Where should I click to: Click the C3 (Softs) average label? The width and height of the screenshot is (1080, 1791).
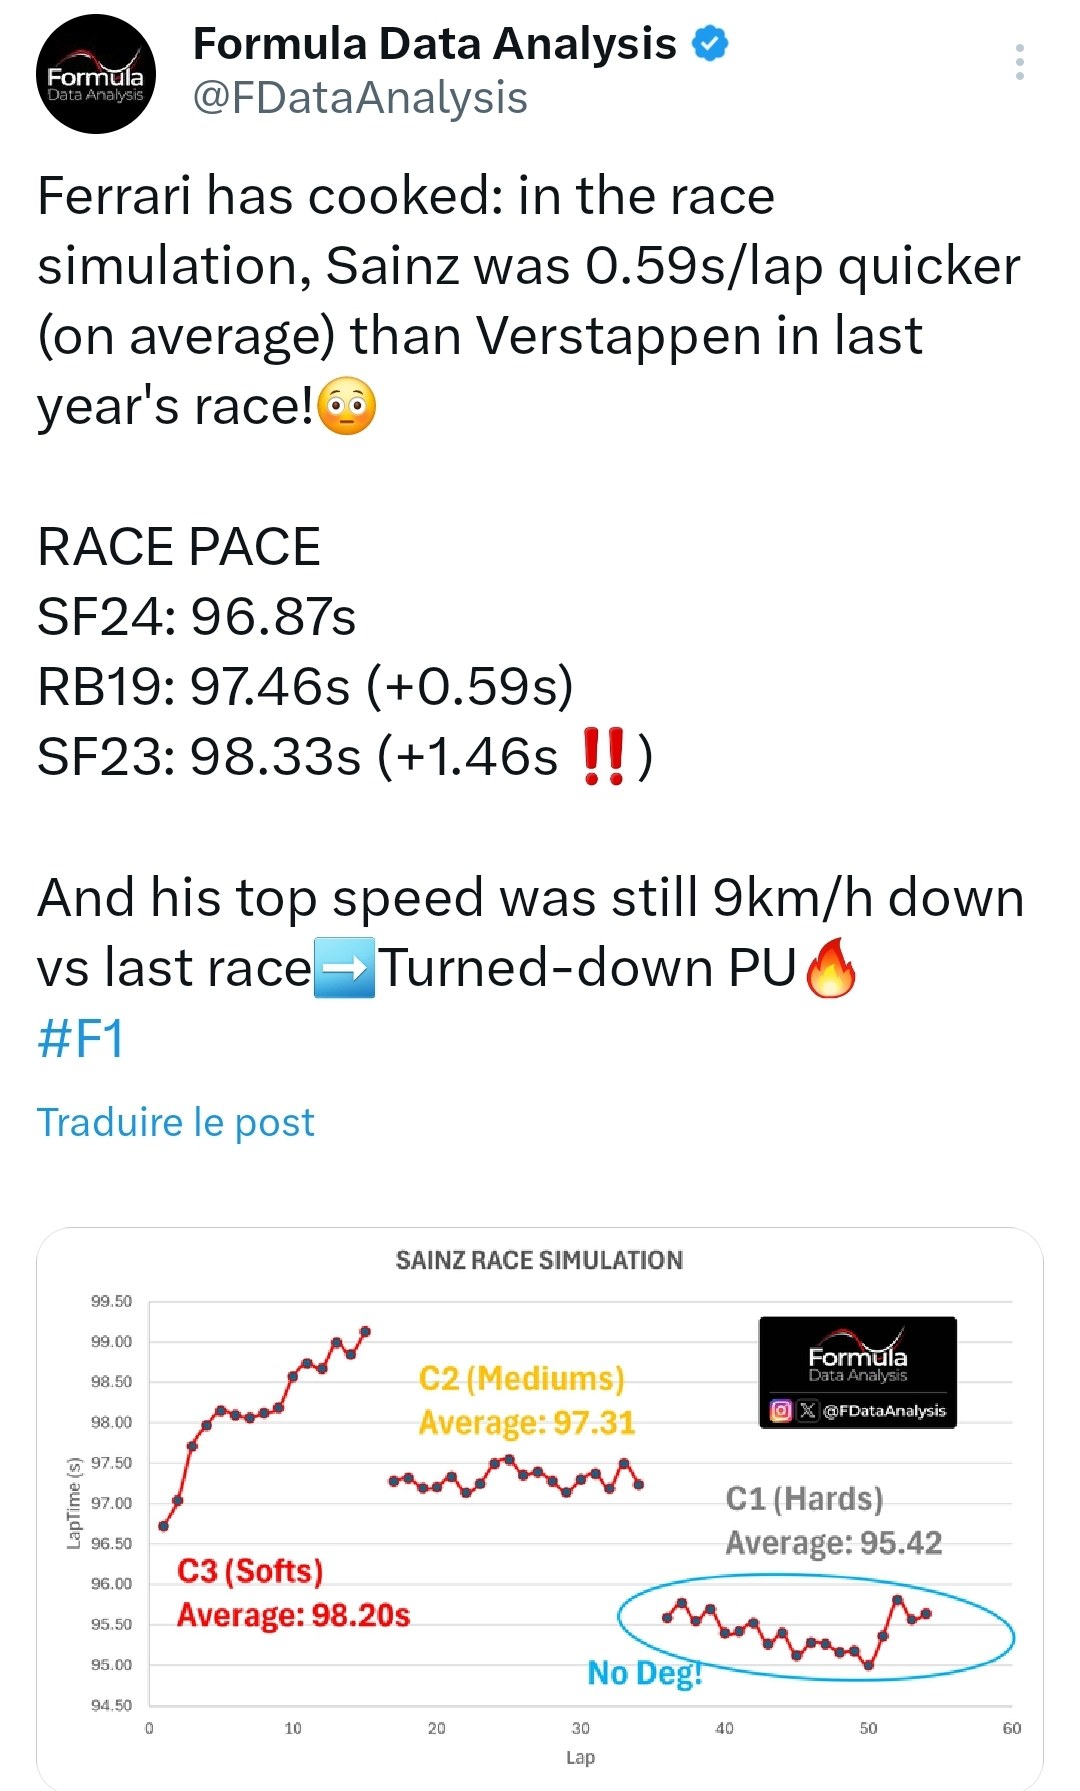pos(293,1593)
